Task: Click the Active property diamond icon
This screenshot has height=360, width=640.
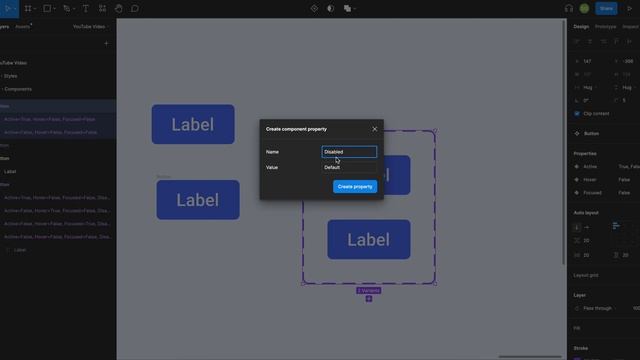Action: (577, 167)
